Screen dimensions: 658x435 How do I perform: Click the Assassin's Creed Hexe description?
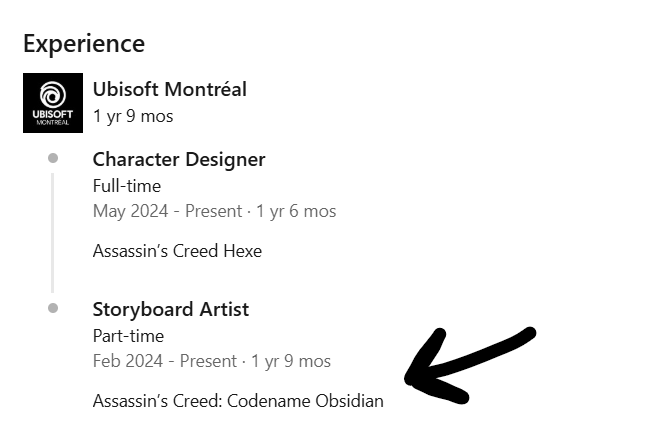click(177, 251)
